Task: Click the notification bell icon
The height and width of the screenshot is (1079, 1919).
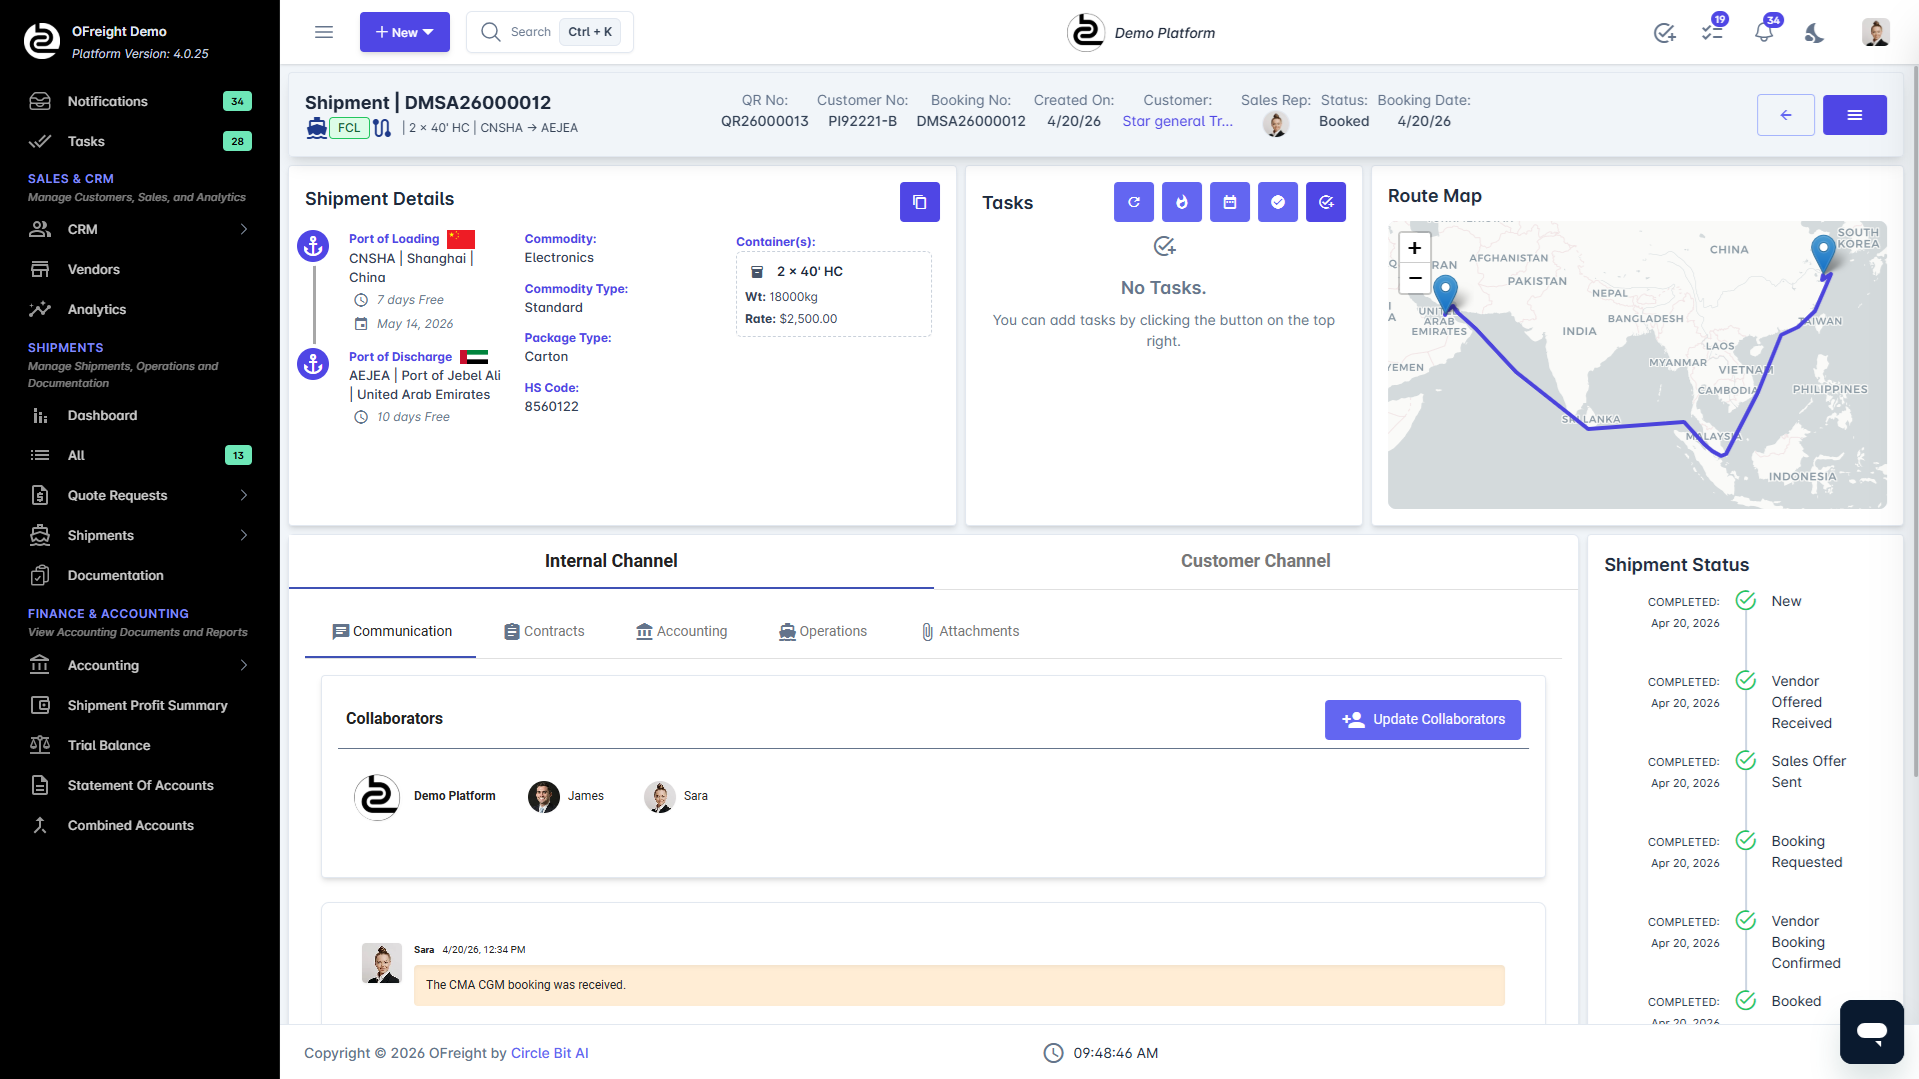Action: (x=1763, y=33)
